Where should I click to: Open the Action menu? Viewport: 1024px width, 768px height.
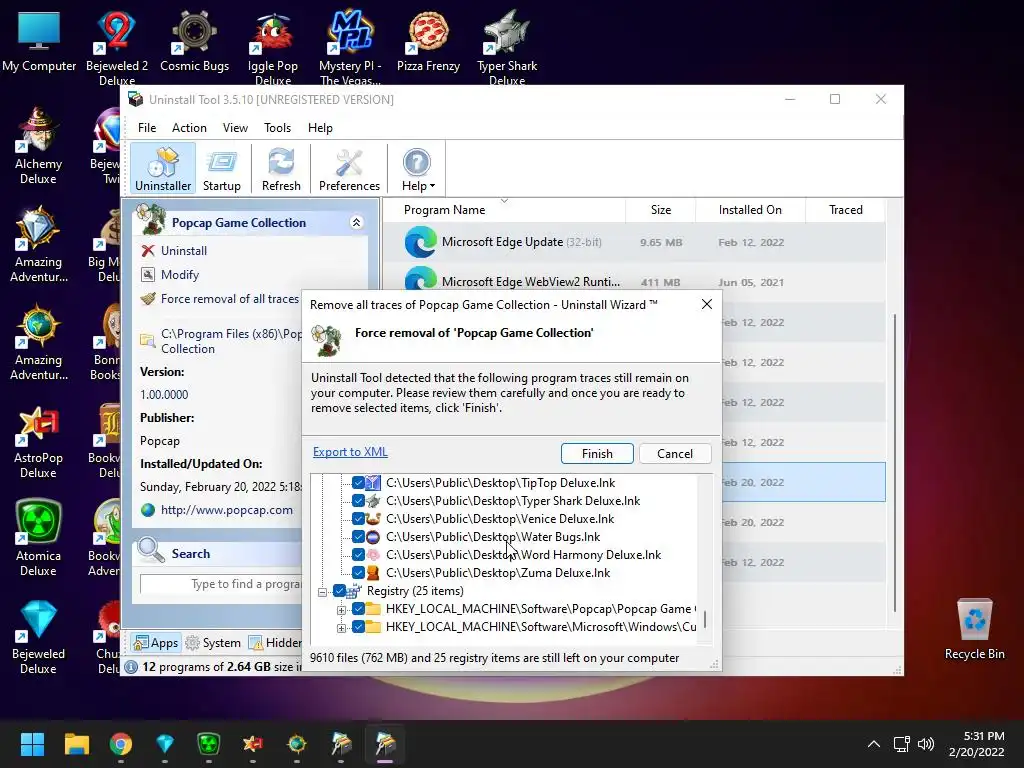(189, 128)
